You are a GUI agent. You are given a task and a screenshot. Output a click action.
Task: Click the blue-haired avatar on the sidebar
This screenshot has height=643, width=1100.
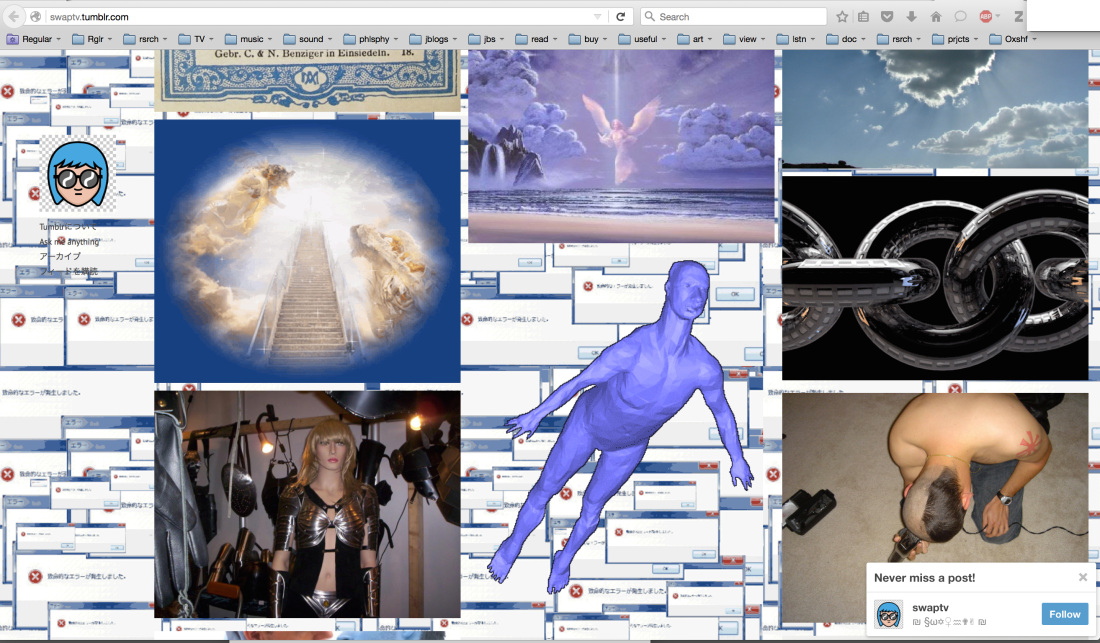click(77, 176)
